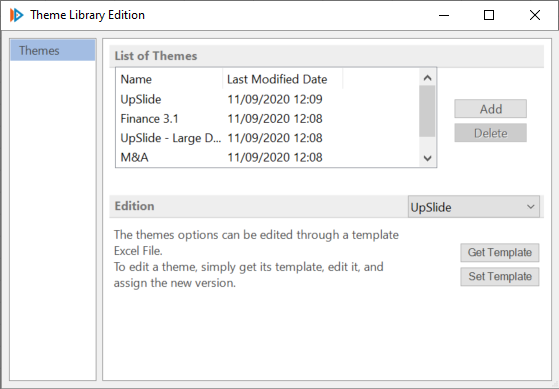The height and width of the screenshot is (389, 559).
Task: Select the UpSlide - Large D... theme row
Action: click(268, 138)
